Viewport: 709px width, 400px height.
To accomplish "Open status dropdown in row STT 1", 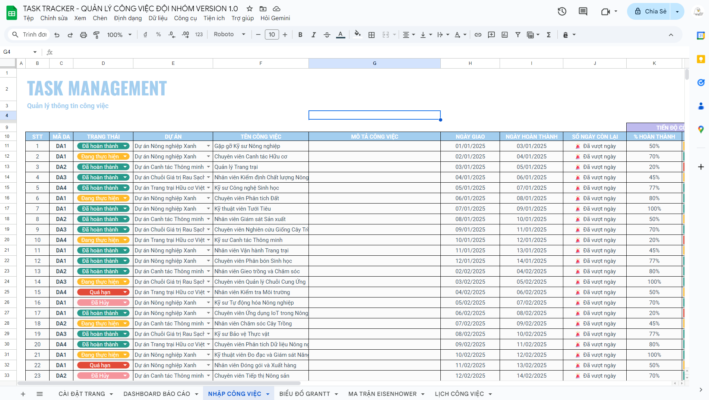I will click(125, 146).
